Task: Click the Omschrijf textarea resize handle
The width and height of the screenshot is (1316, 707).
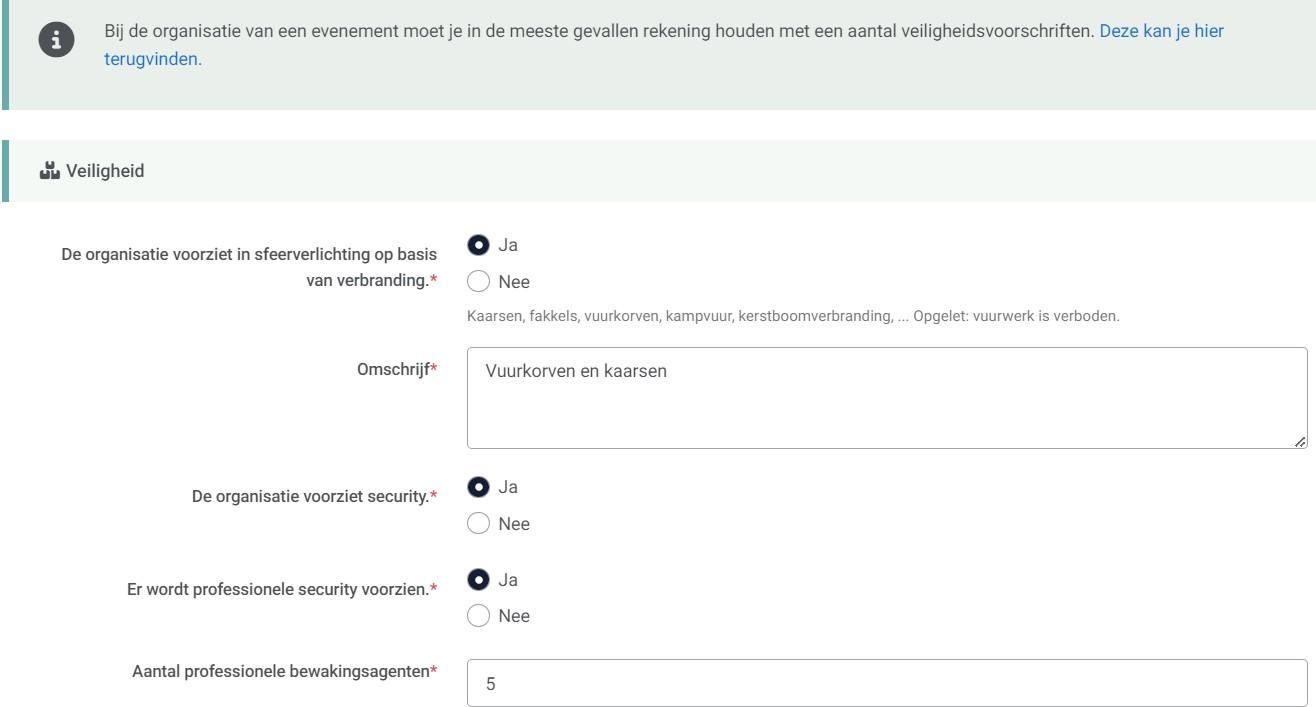Action: point(1299,440)
